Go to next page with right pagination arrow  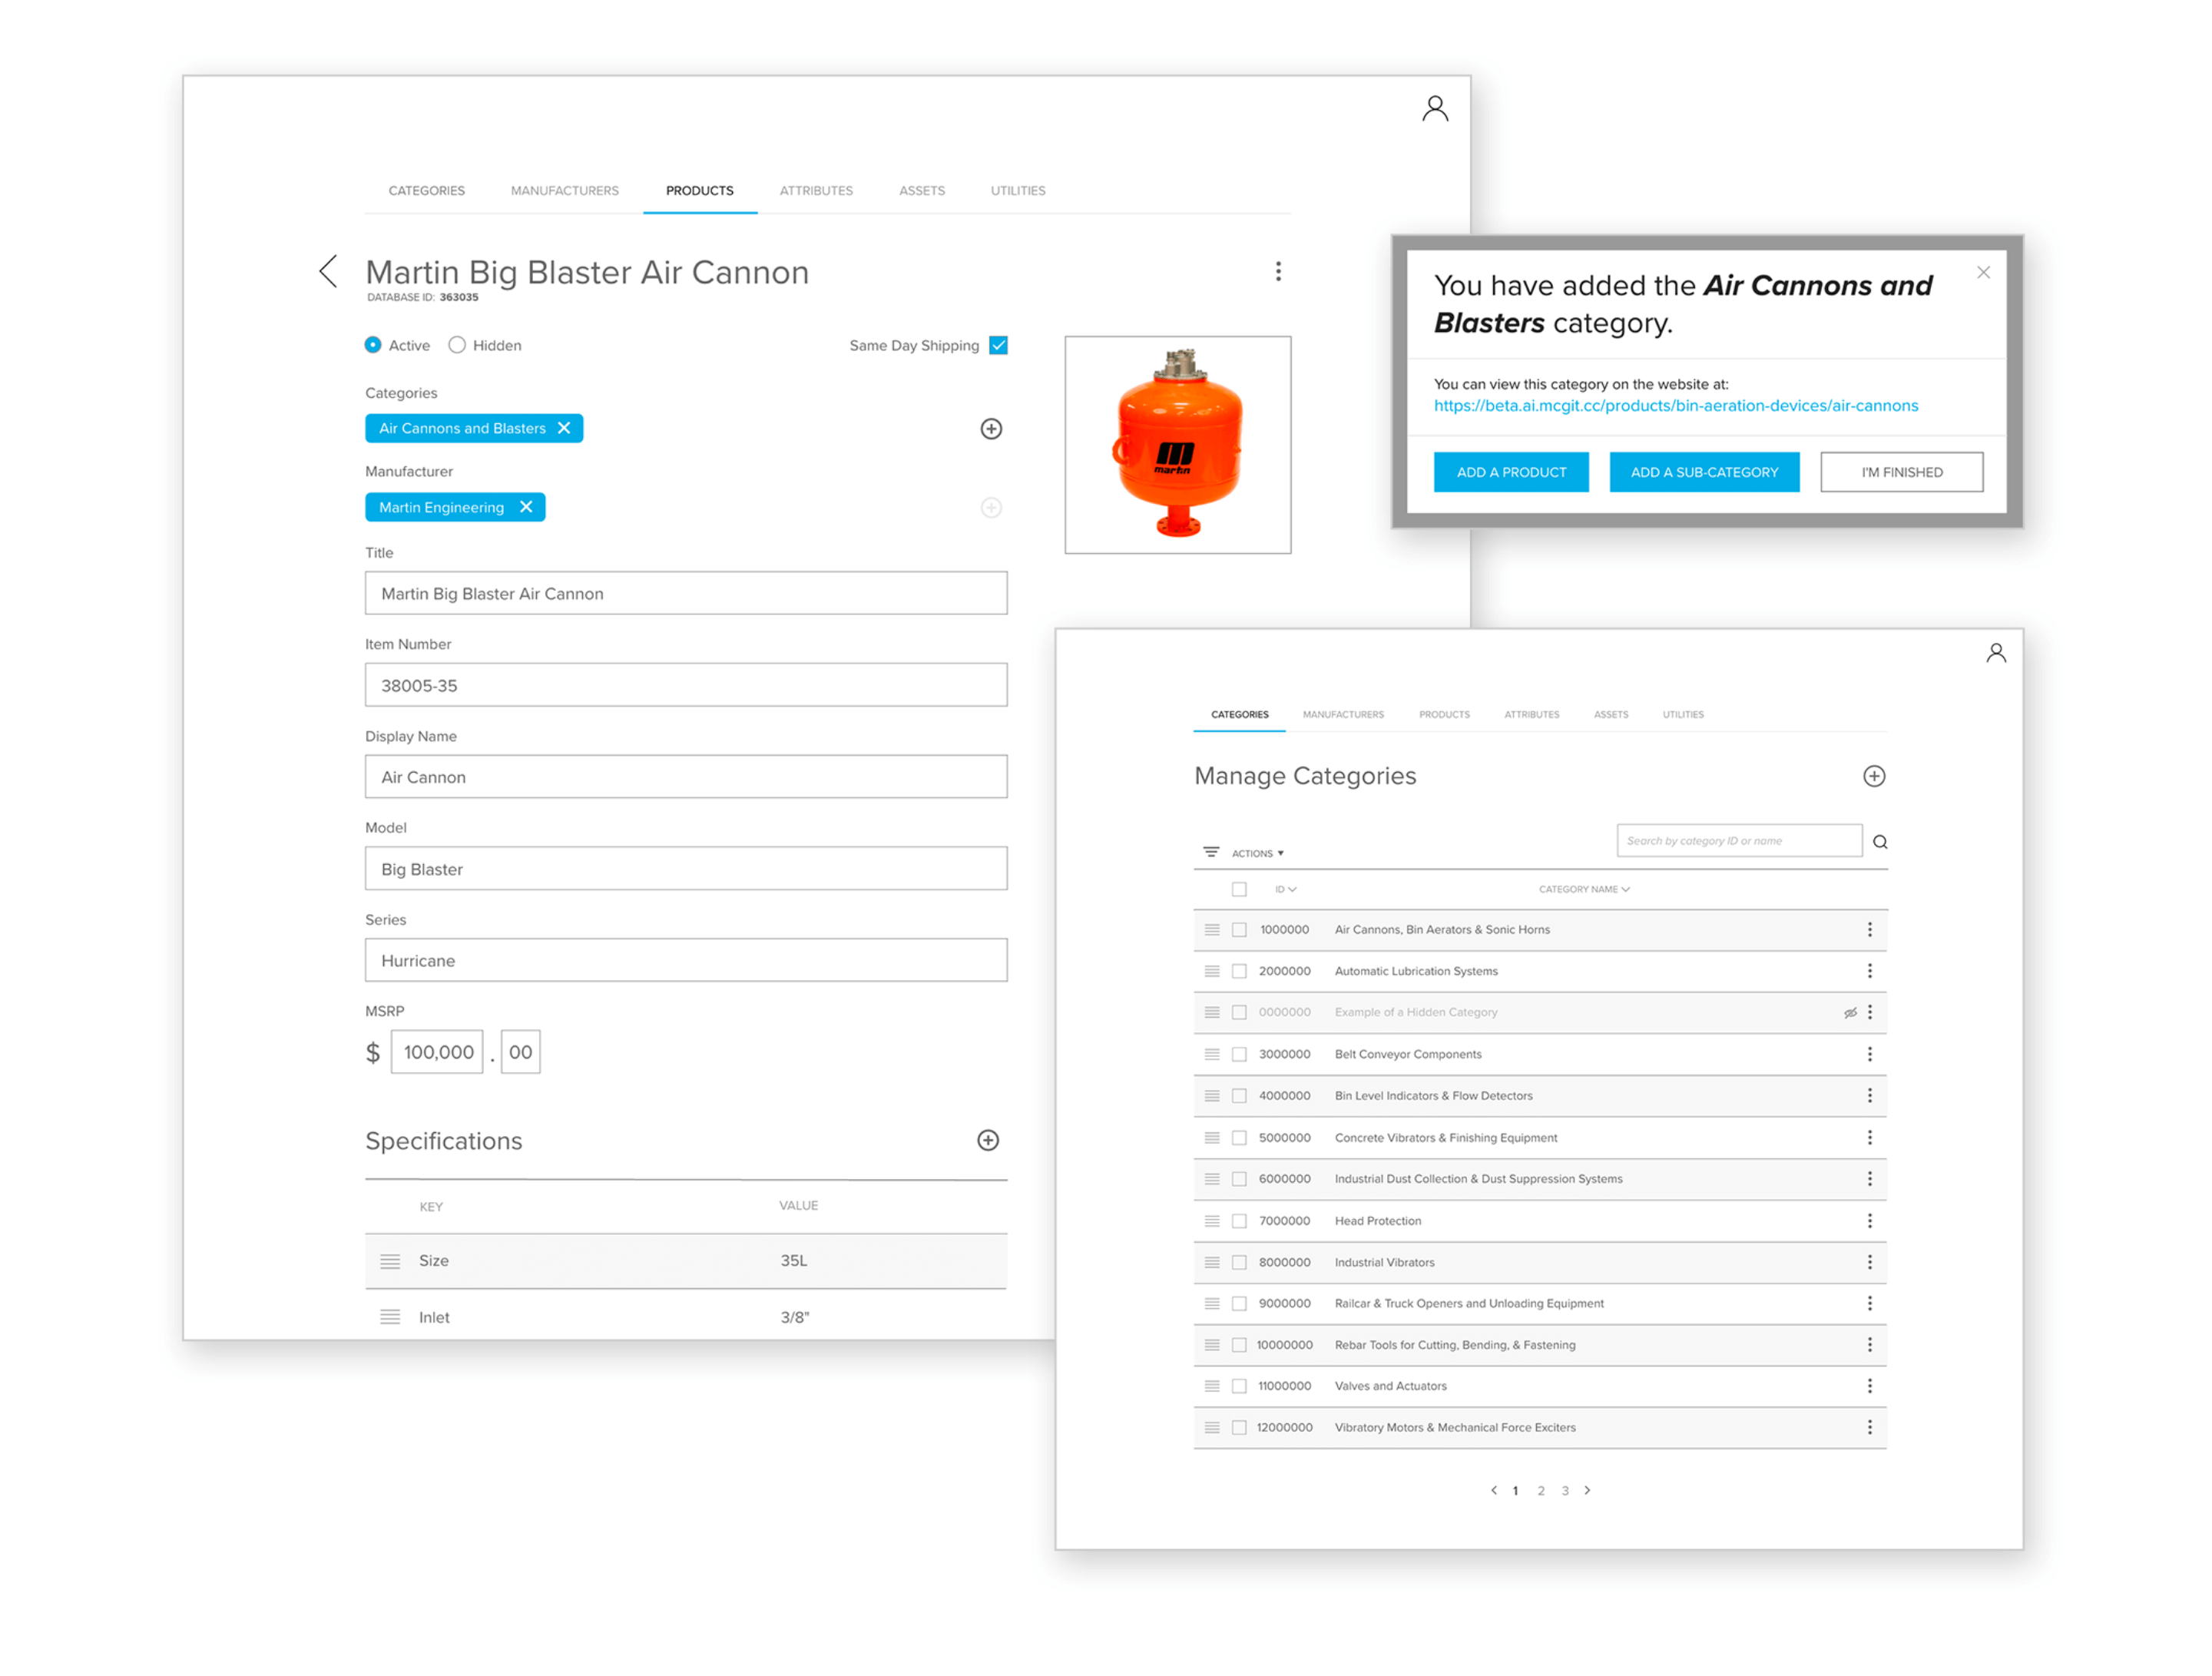[x=1586, y=1490]
